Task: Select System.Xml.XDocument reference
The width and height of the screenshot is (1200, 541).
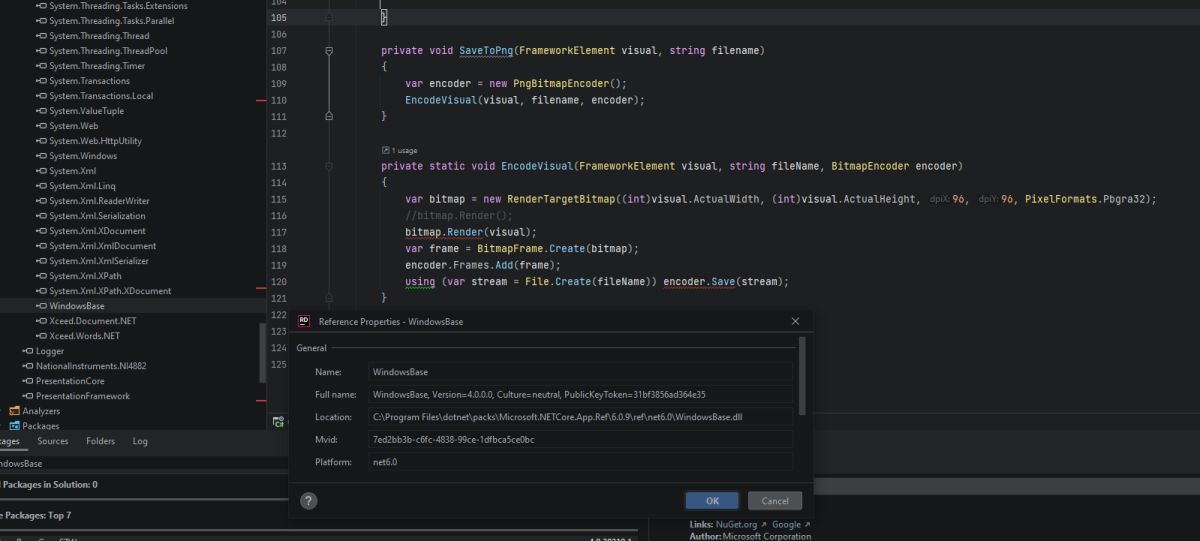Action: coord(97,231)
